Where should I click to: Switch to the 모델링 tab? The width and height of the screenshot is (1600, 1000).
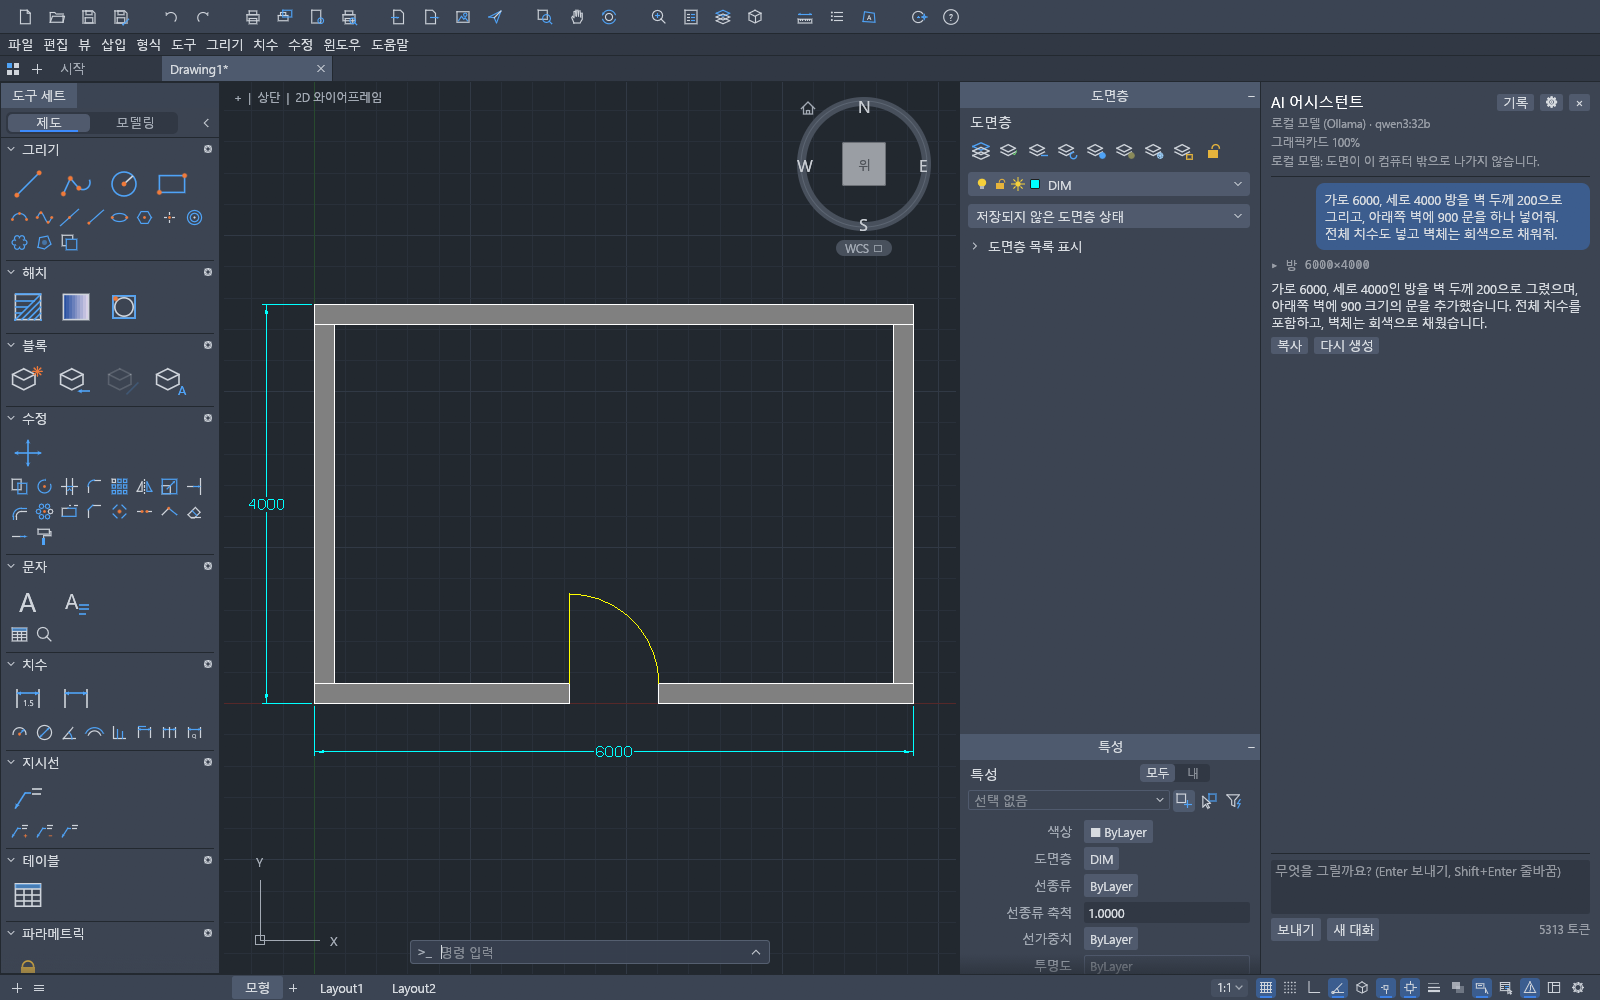(x=135, y=122)
